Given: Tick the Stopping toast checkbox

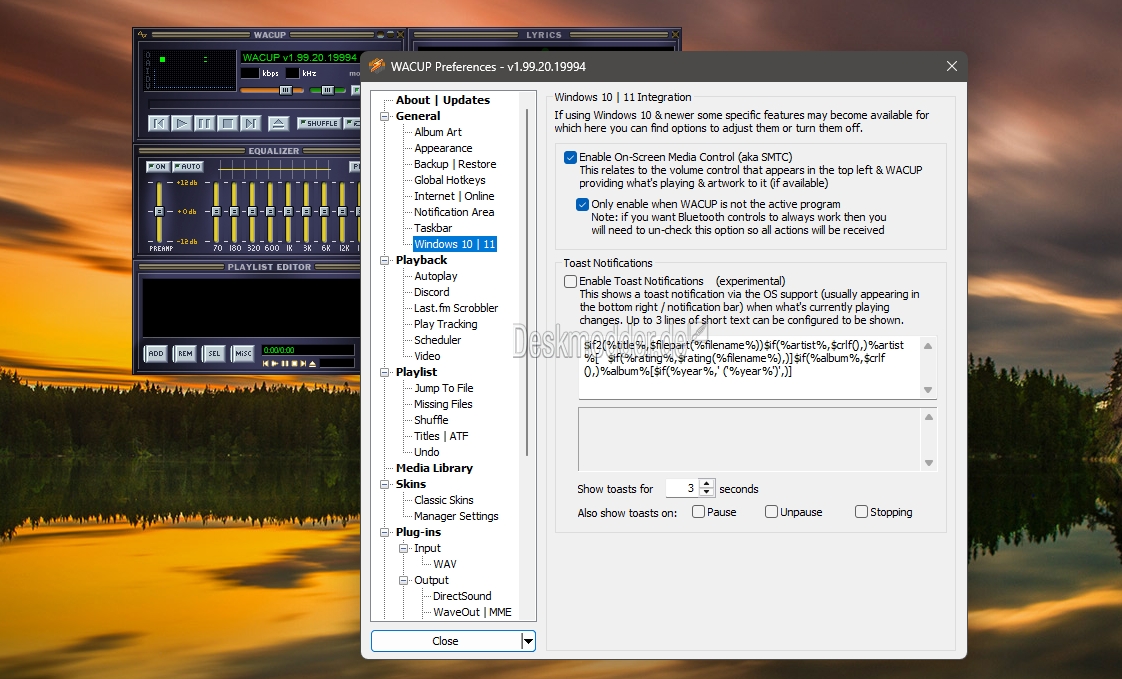Looking at the screenshot, I should [861, 512].
